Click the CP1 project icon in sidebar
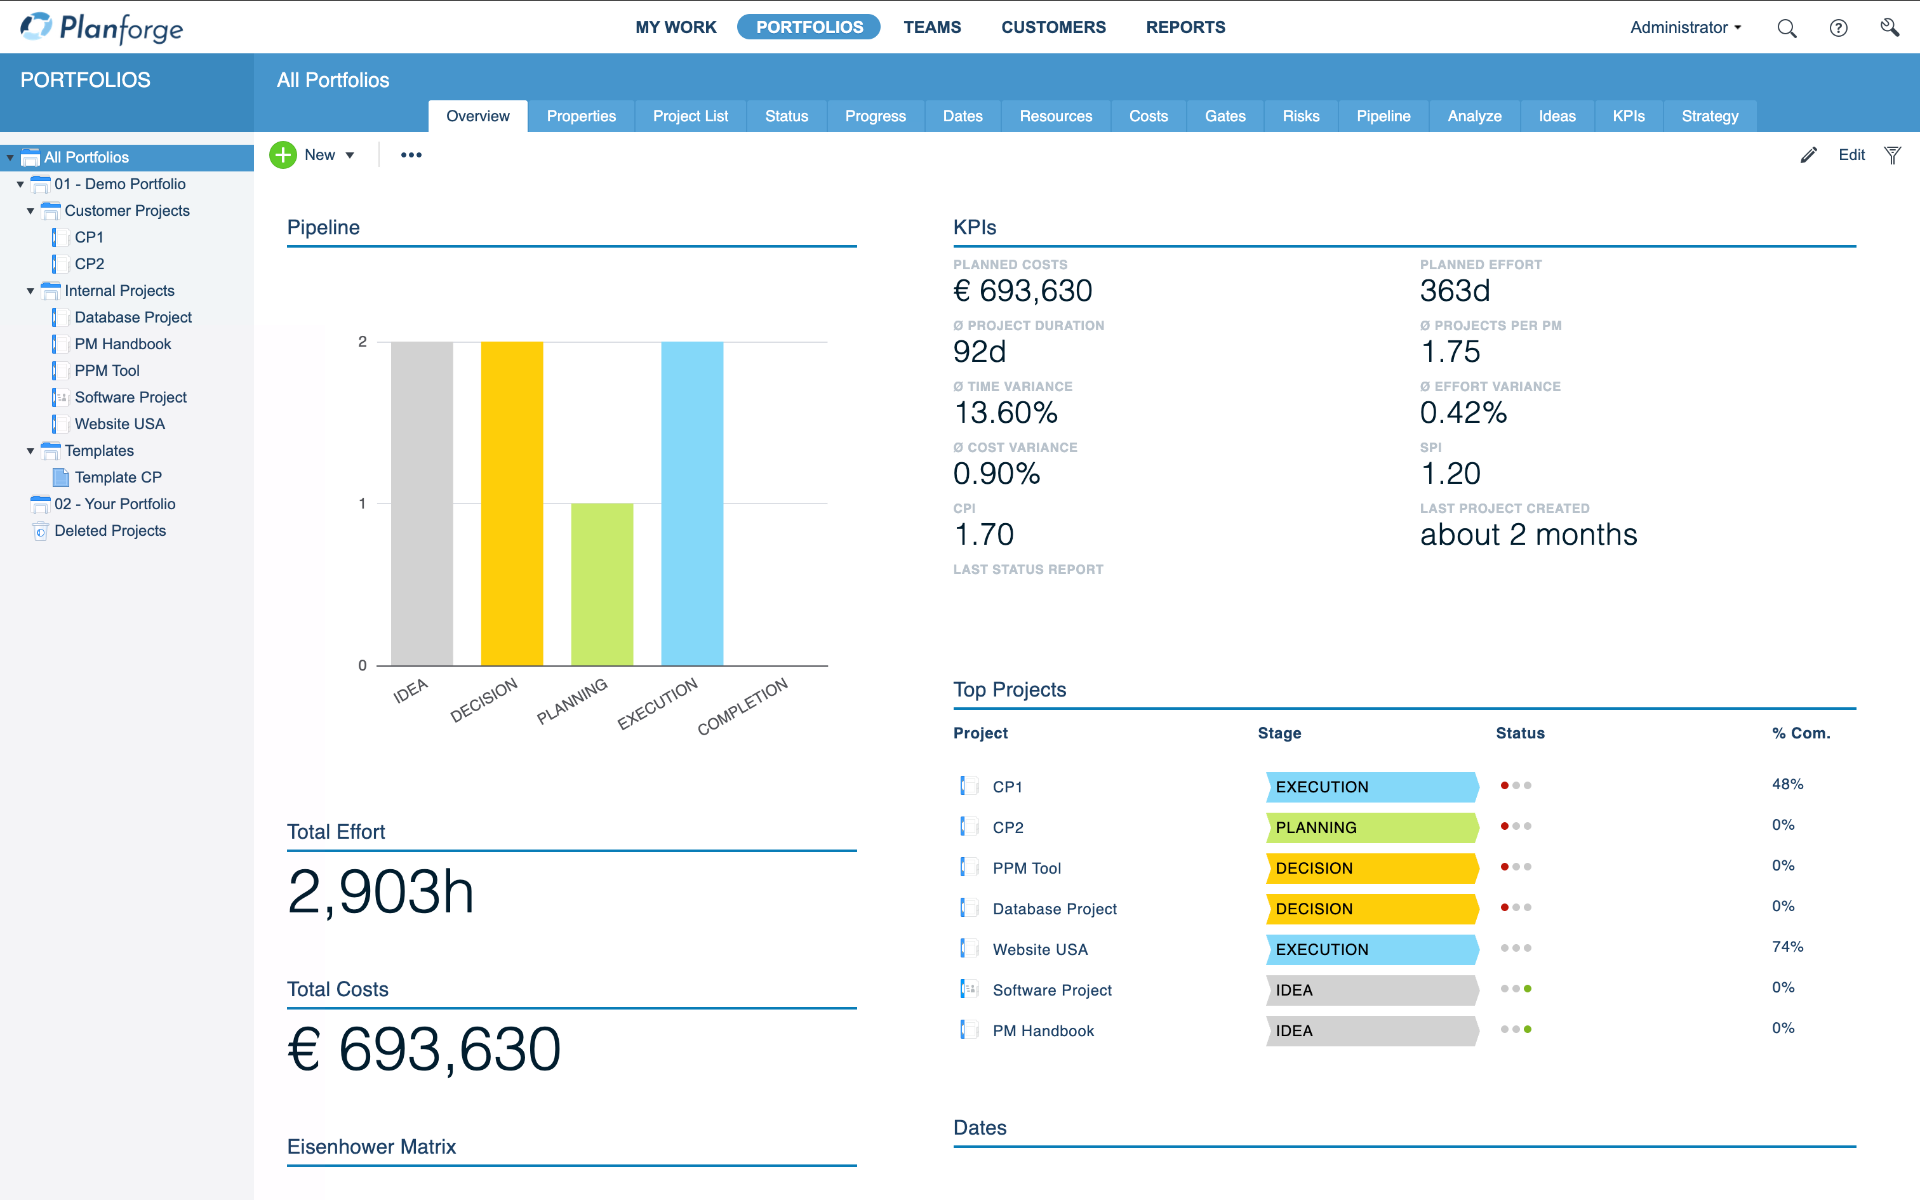Image resolution: width=1920 pixels, height=1200 pixels. pos(60,237)
